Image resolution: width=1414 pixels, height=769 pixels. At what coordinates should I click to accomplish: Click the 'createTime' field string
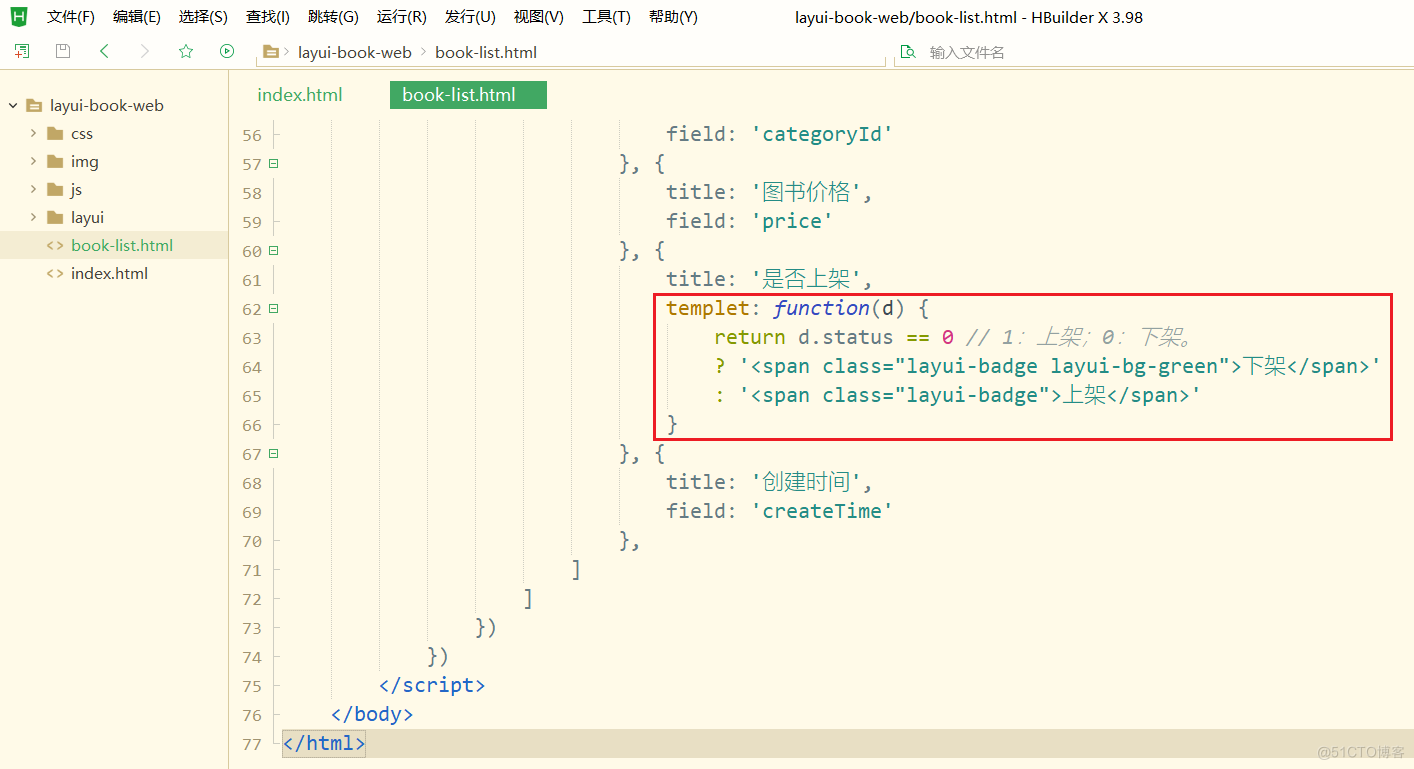point(822,511)
